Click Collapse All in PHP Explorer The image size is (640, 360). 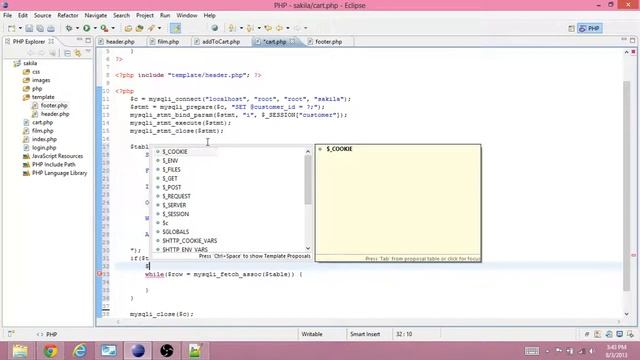(67, 53)
